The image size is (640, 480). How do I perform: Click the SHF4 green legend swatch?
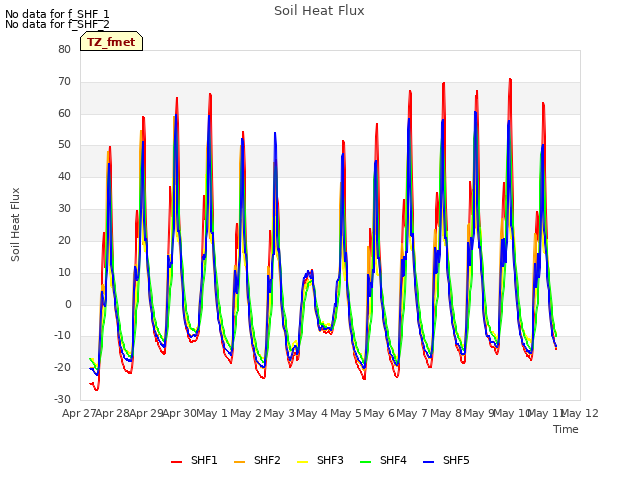click(x=366, y=462)
